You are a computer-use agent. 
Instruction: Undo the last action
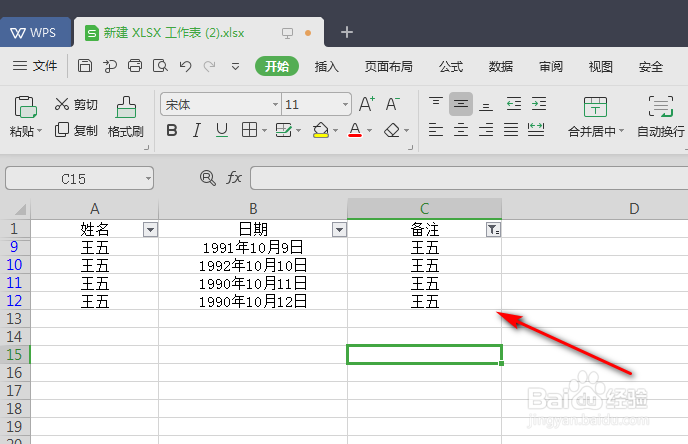pos(185,66)
